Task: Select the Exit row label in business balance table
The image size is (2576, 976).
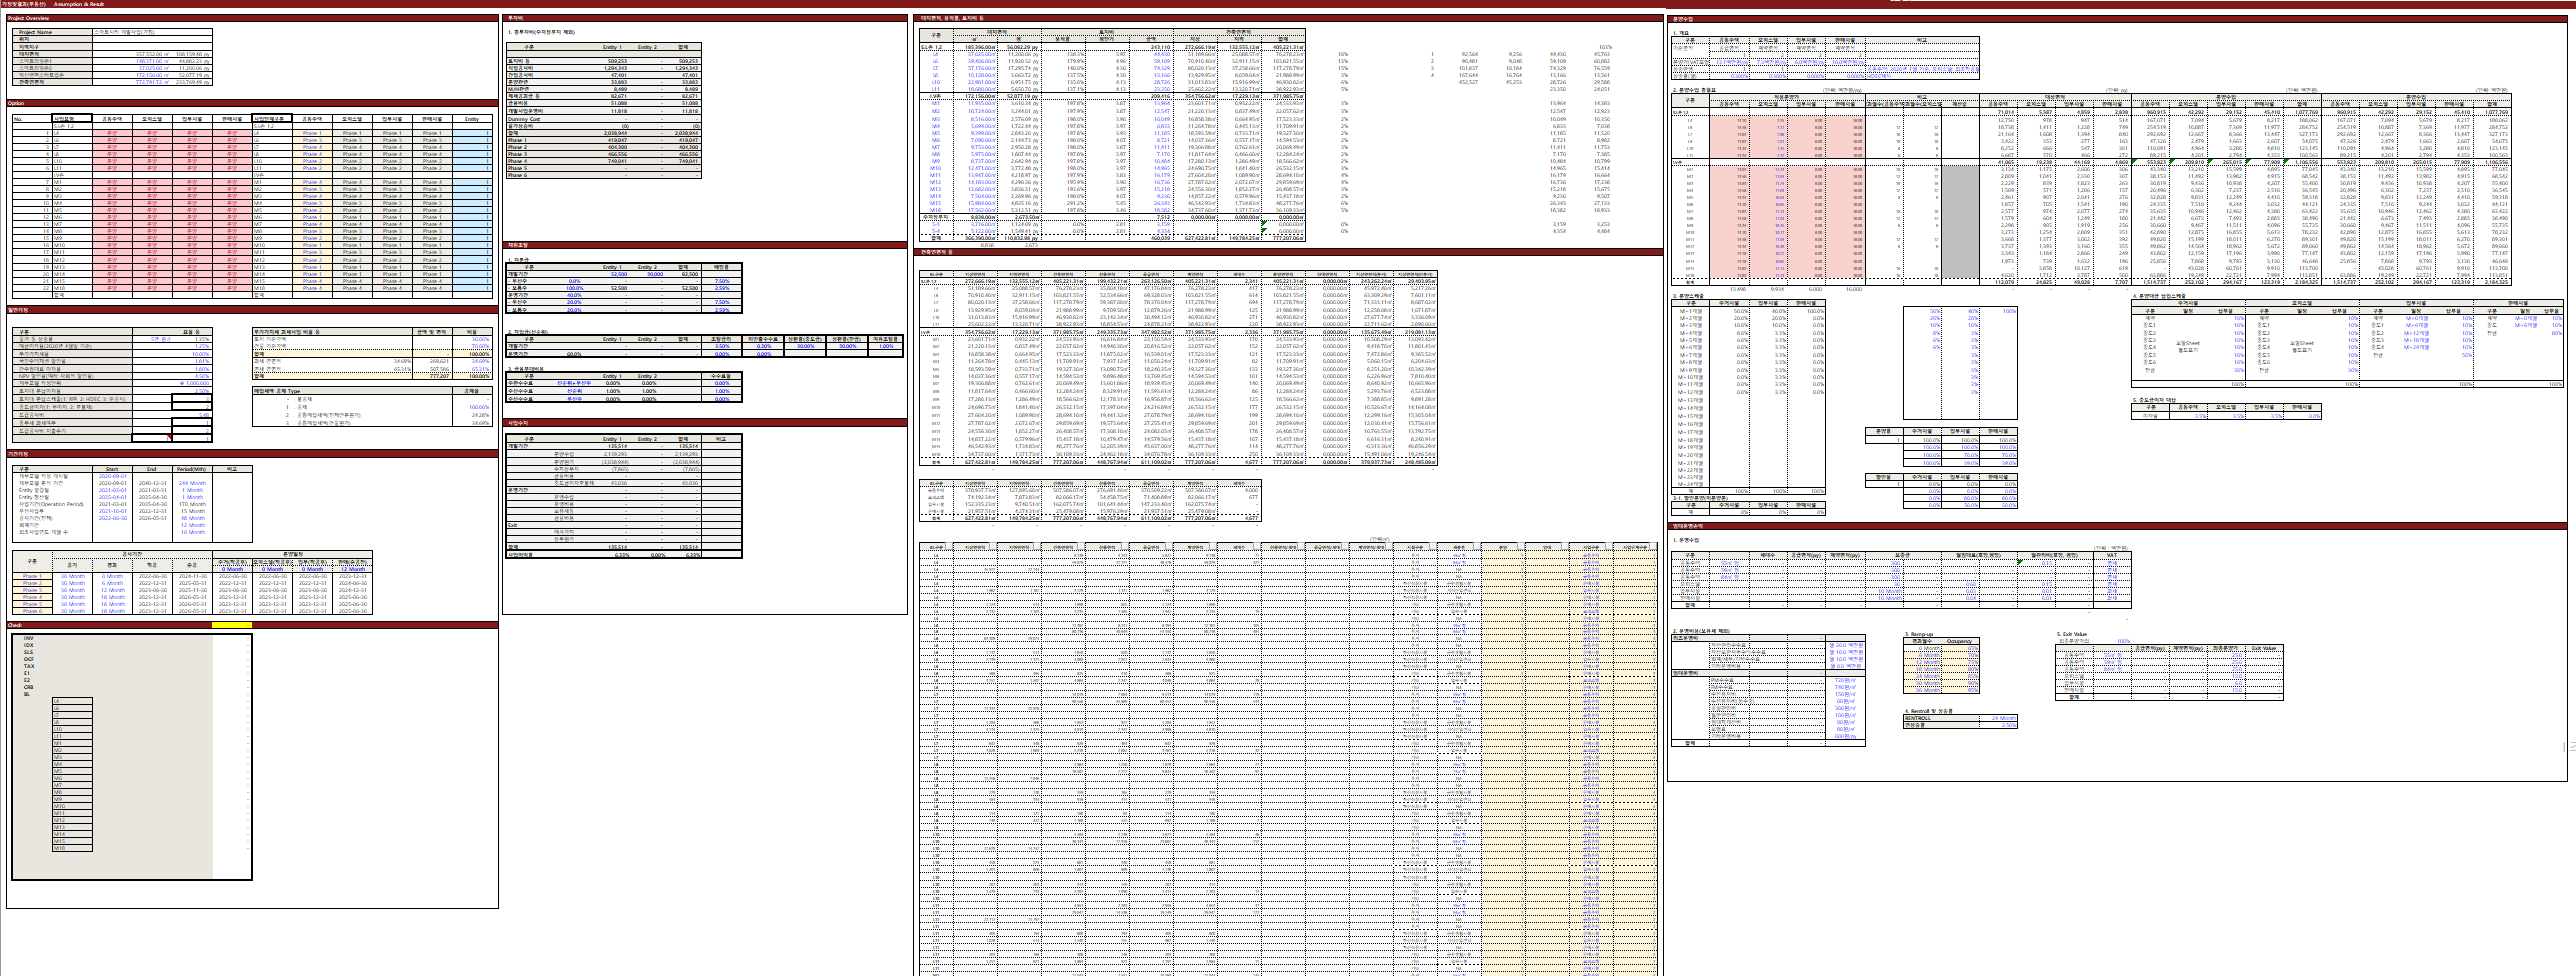Action: (513, 525)
